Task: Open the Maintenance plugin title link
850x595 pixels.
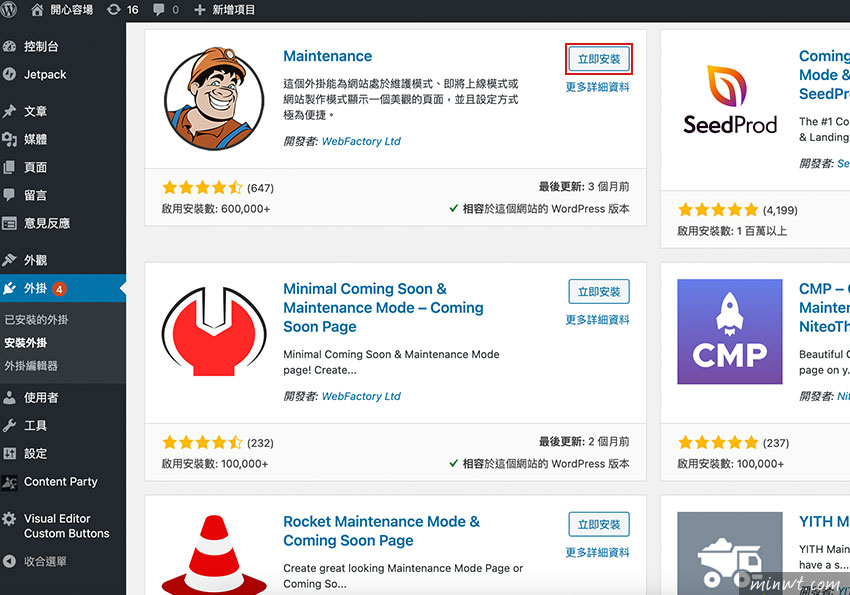Action: pyautogui.click(x=327, y=56)
